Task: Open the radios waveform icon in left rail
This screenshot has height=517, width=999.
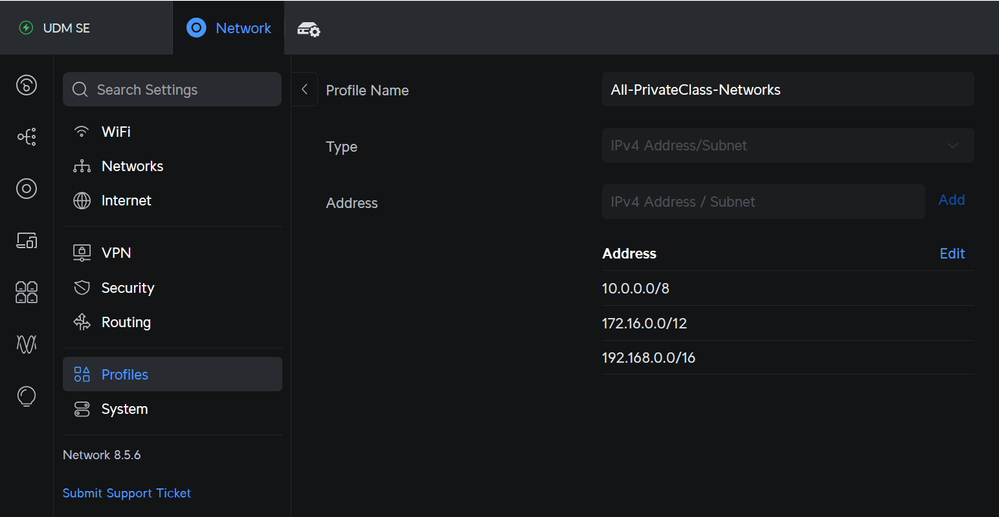Action: (27, 344)
